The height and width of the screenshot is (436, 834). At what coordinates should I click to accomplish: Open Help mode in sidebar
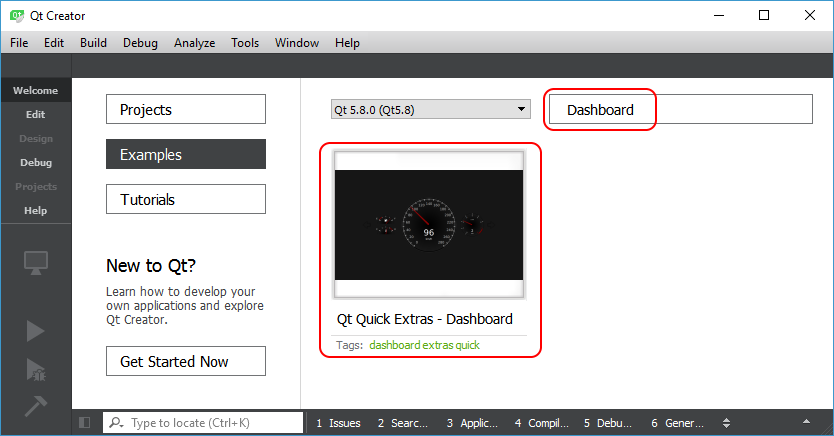35,210
